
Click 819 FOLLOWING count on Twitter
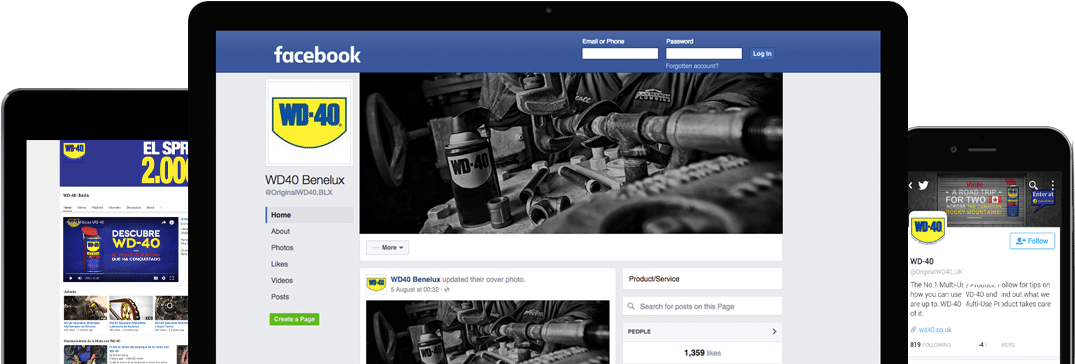(x=931, y=345)
